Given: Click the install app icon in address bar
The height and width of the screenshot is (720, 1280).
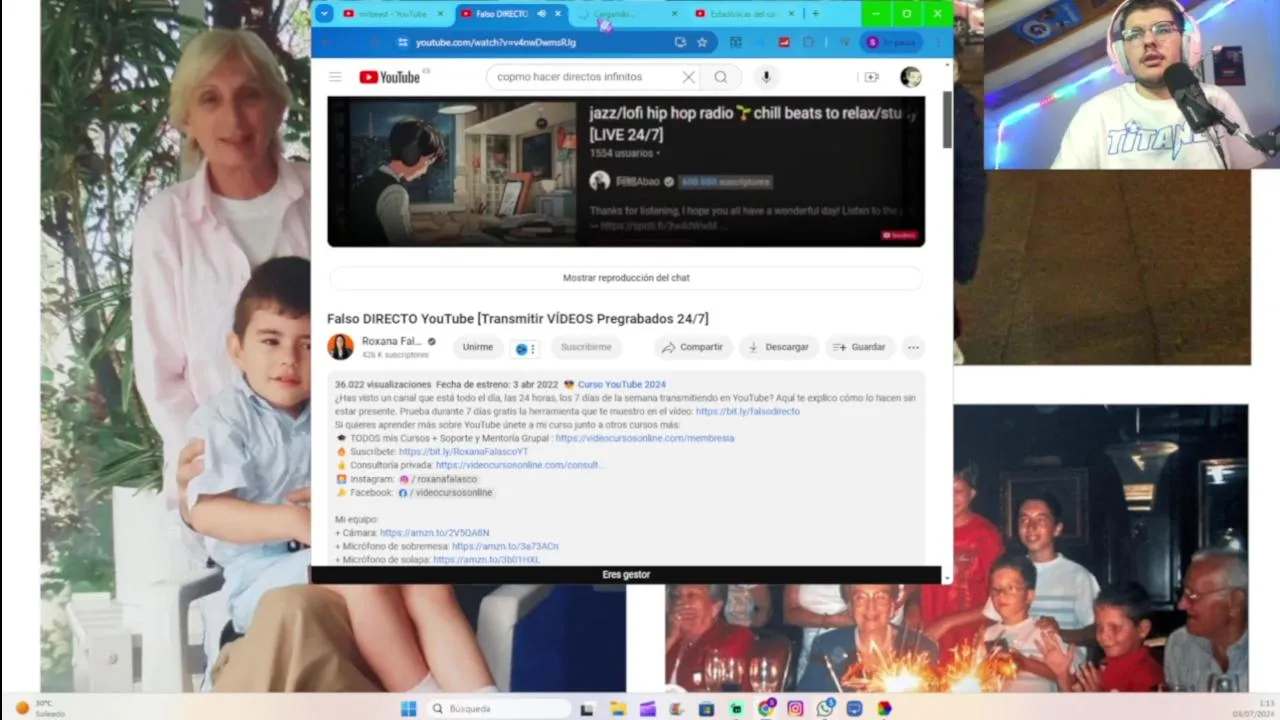Looking at the screenshot, I should [680, 42].
